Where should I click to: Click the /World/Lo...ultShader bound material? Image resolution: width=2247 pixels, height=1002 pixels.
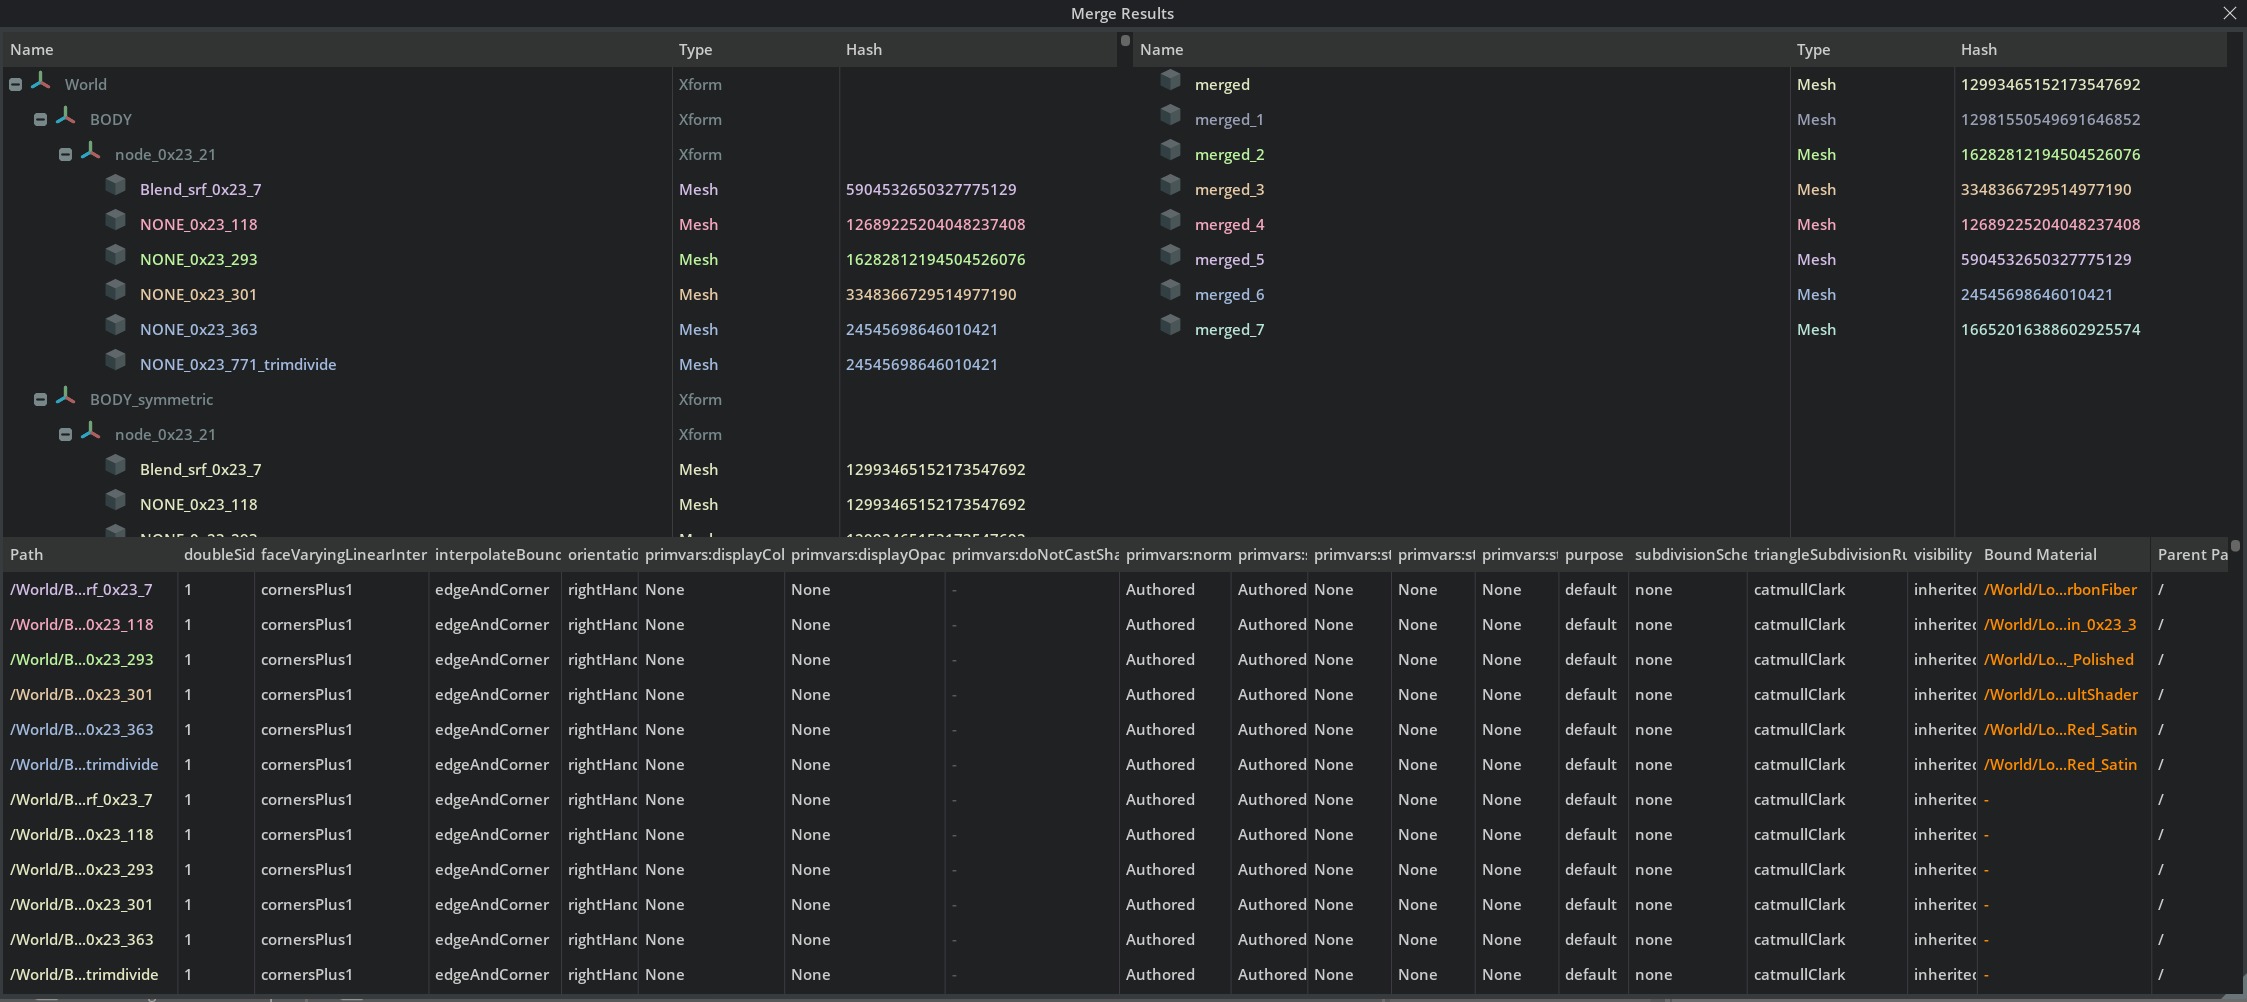2061,695
